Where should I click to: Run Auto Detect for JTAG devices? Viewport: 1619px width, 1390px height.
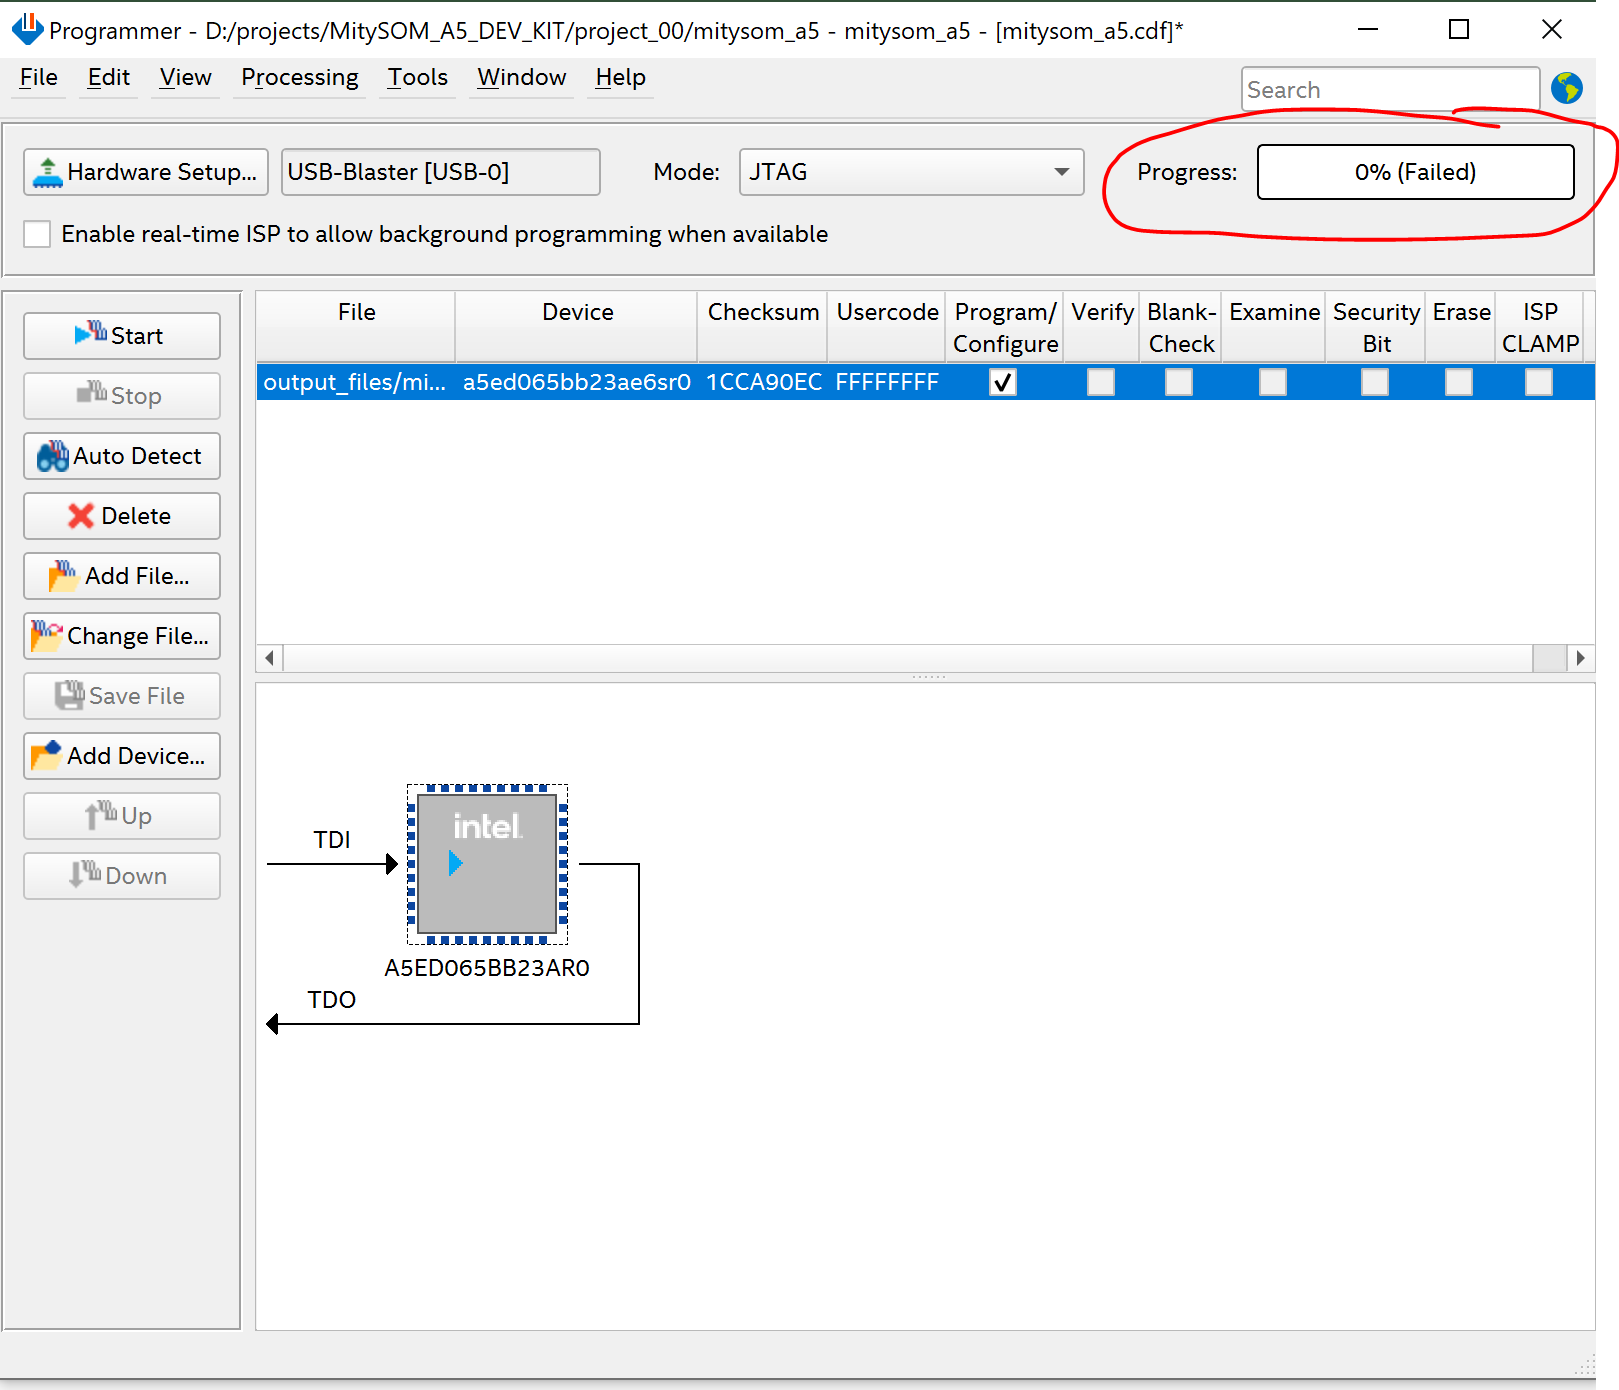pyautogui.click(x=122, y=456)
